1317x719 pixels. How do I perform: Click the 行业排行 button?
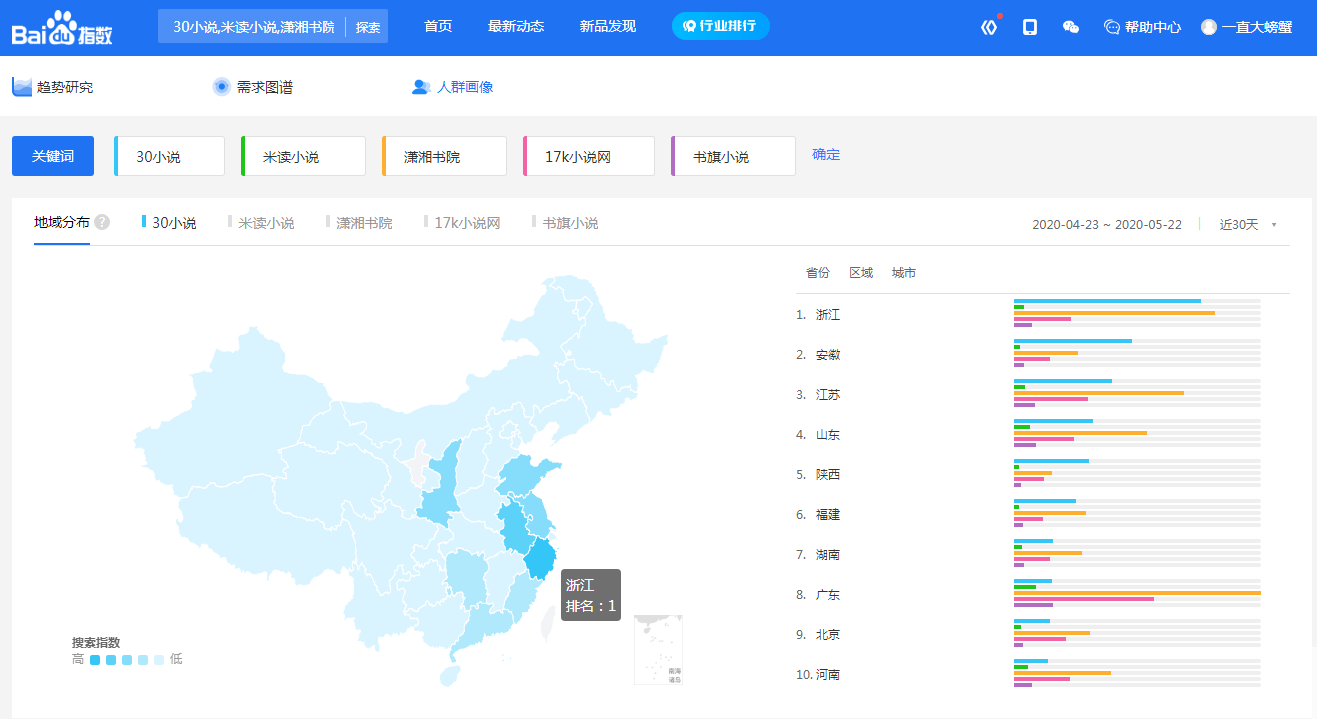721,26
